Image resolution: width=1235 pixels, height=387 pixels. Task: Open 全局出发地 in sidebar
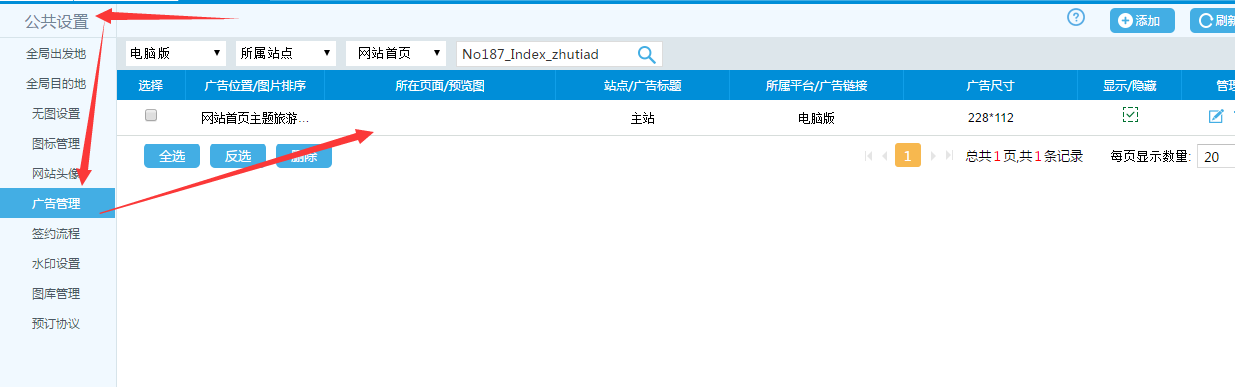coord(57,54)
